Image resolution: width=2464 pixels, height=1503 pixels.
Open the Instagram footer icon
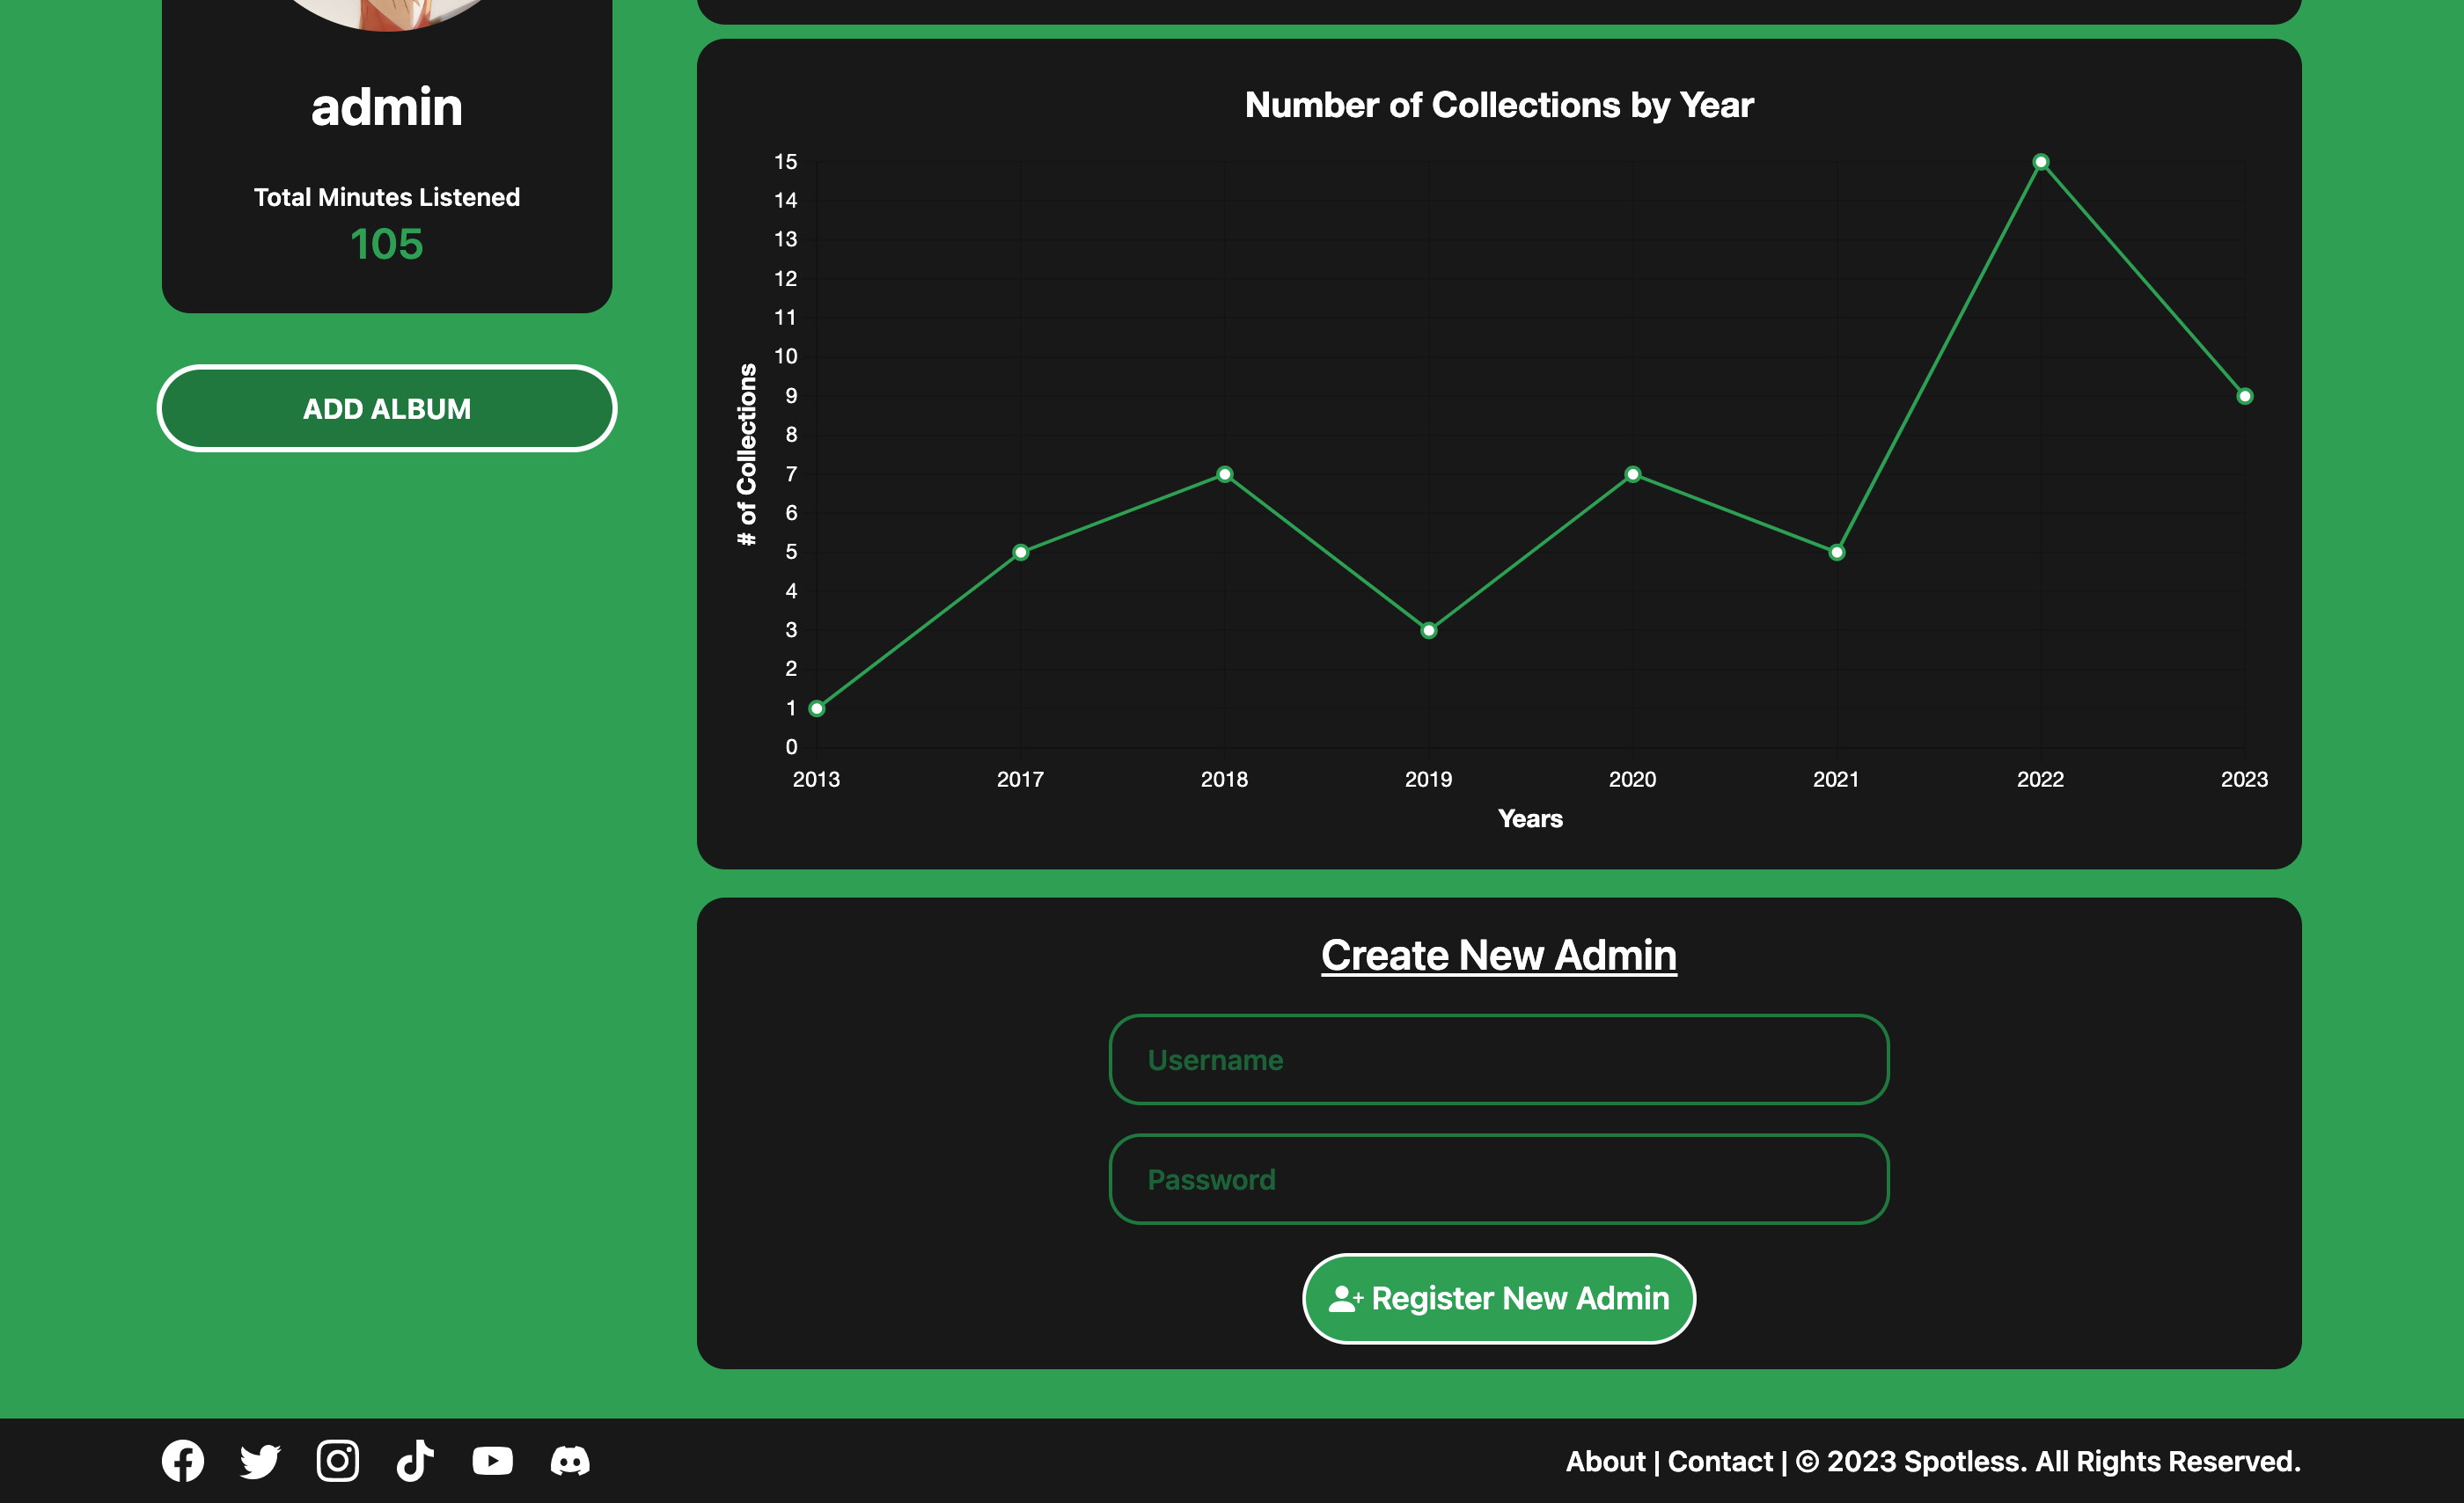tap(338, 1461)
